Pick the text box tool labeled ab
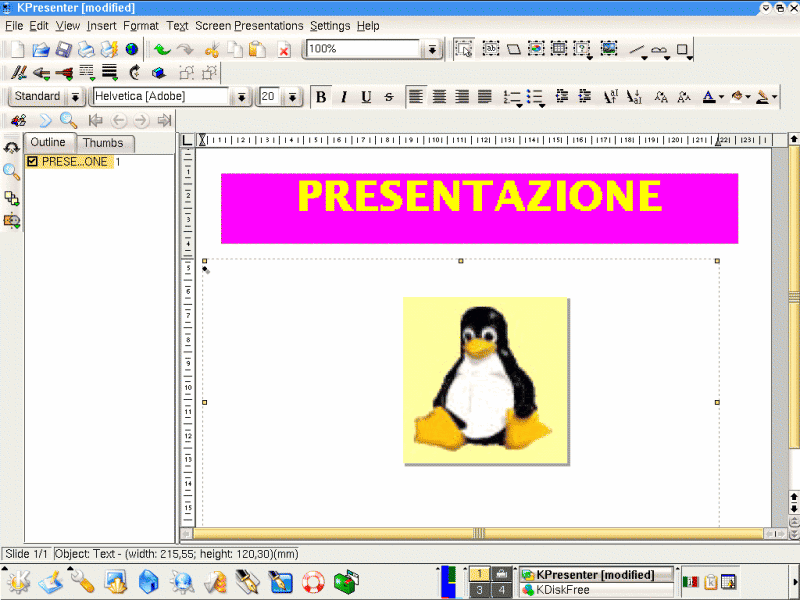 click(x=490, y=49)
